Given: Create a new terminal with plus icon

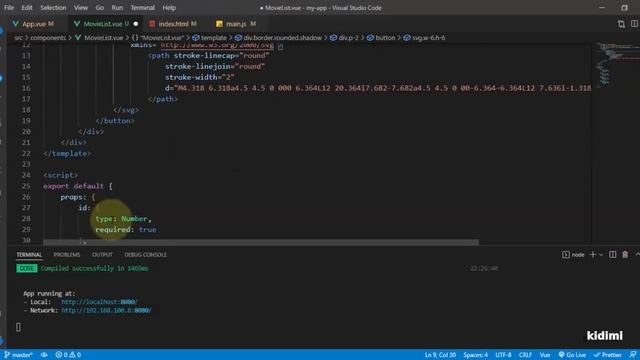Looking at the screenshot, I should pos(593,255).
